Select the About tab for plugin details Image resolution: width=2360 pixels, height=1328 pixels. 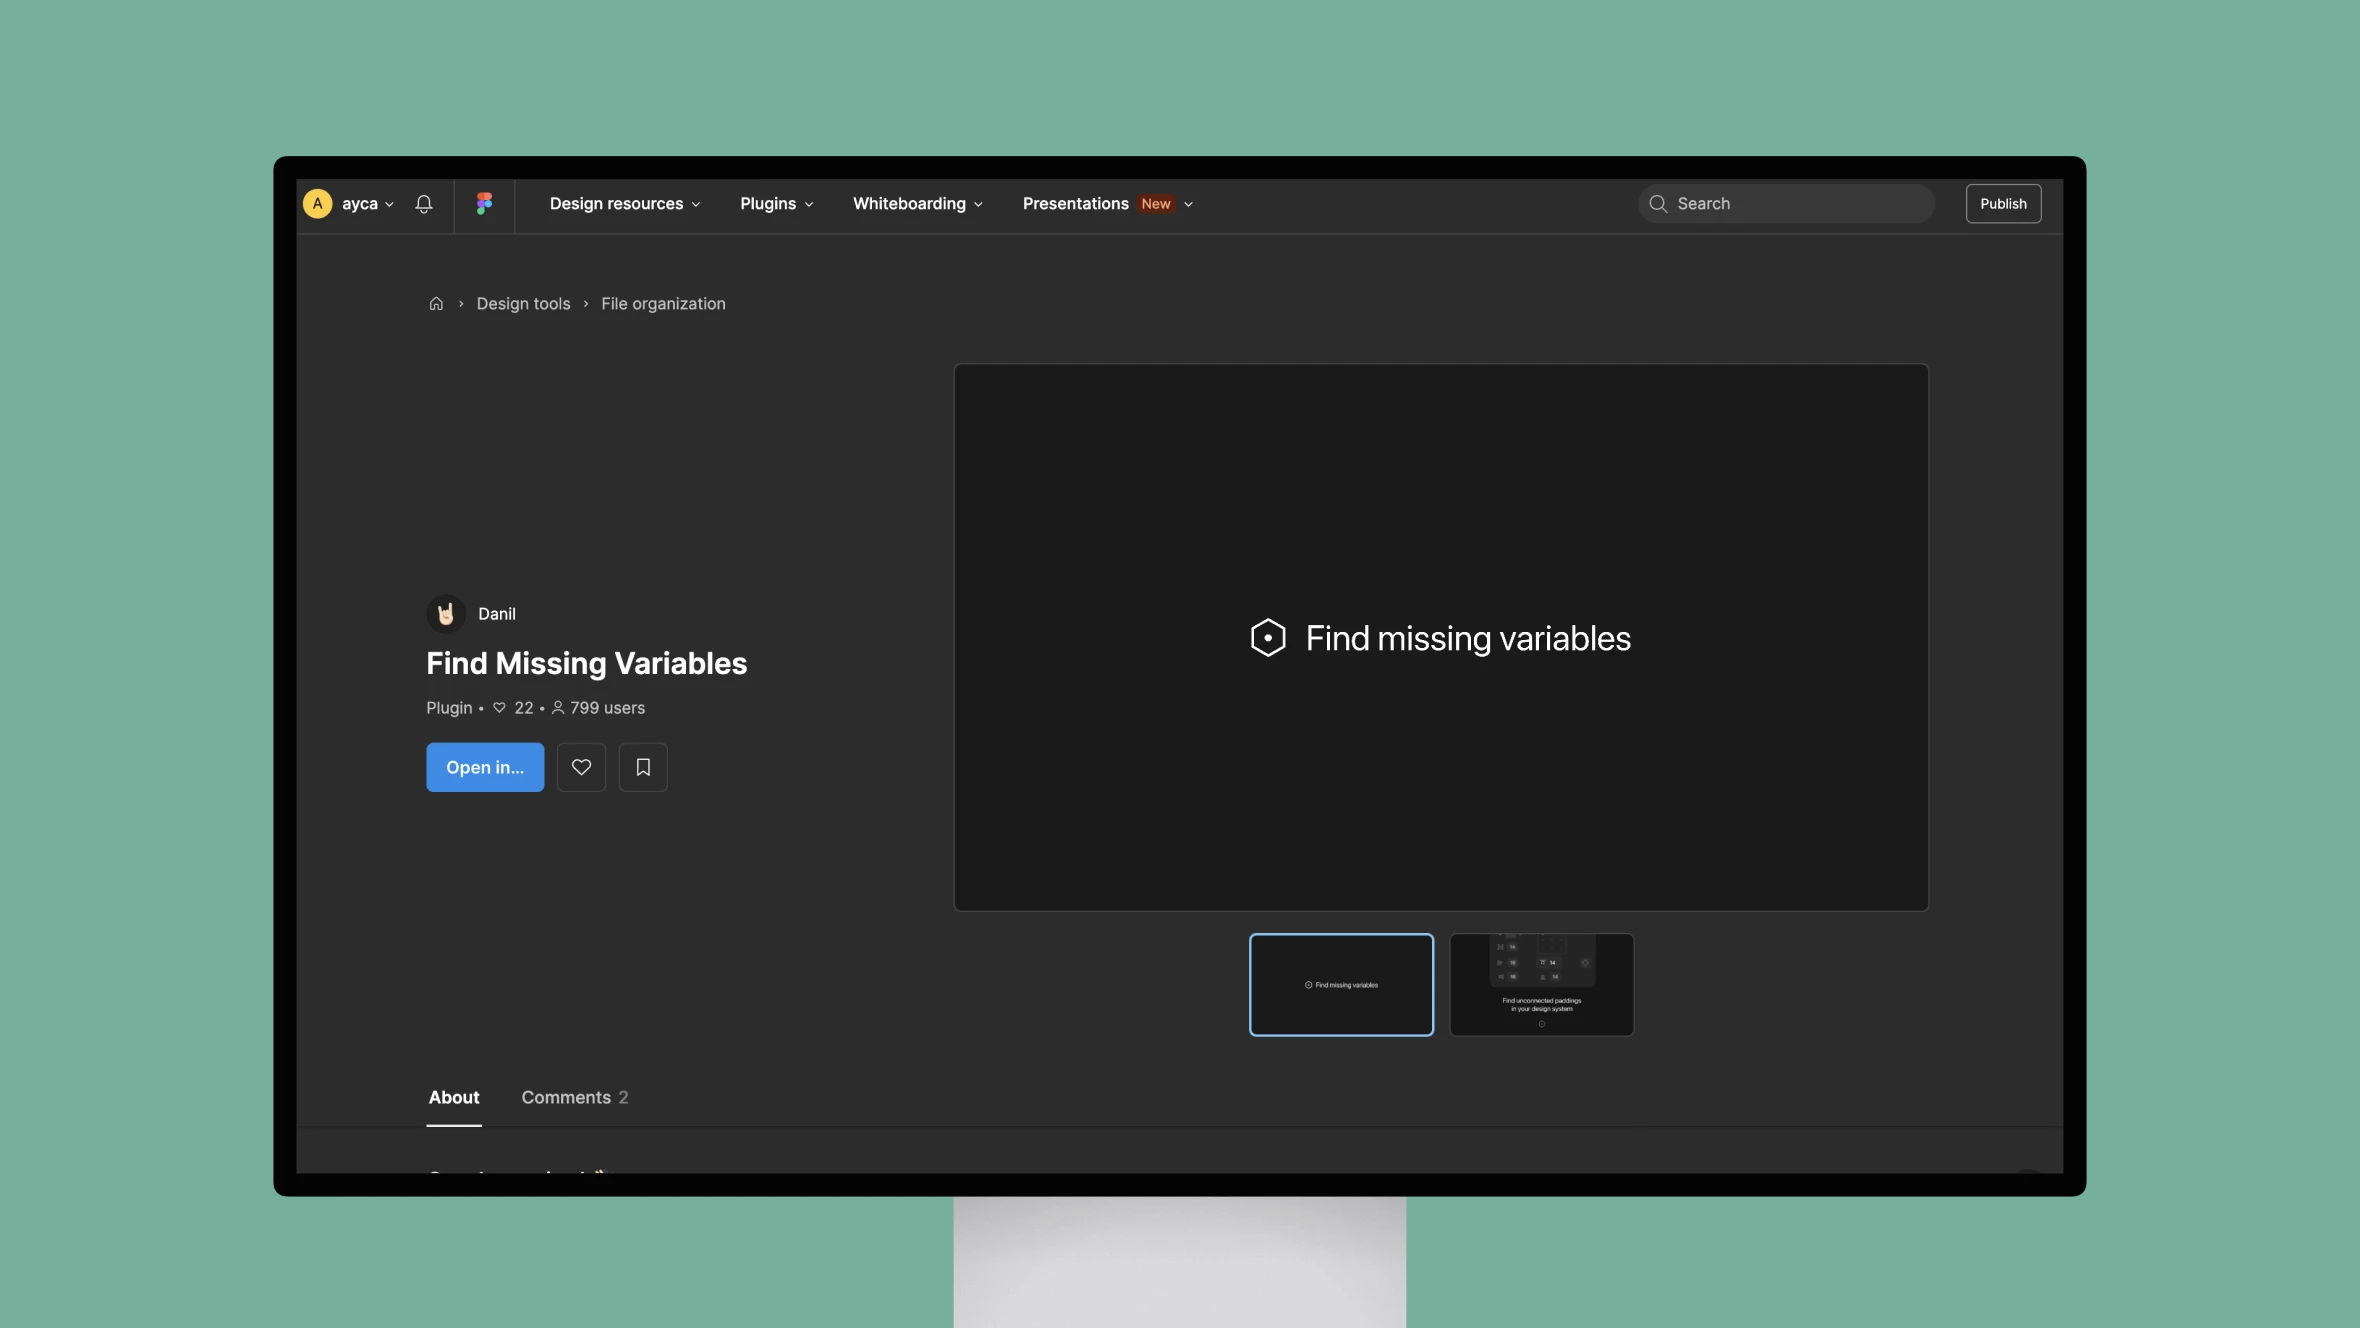[454, 1096]
